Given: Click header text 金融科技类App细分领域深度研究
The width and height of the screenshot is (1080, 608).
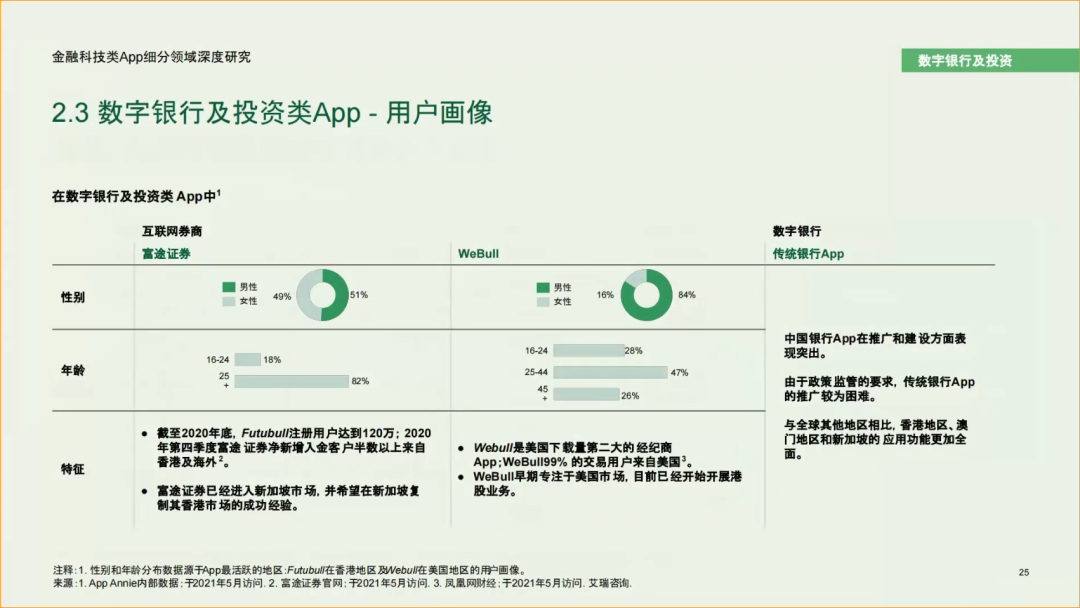Looking at the screenshot, I should (151, 57).
